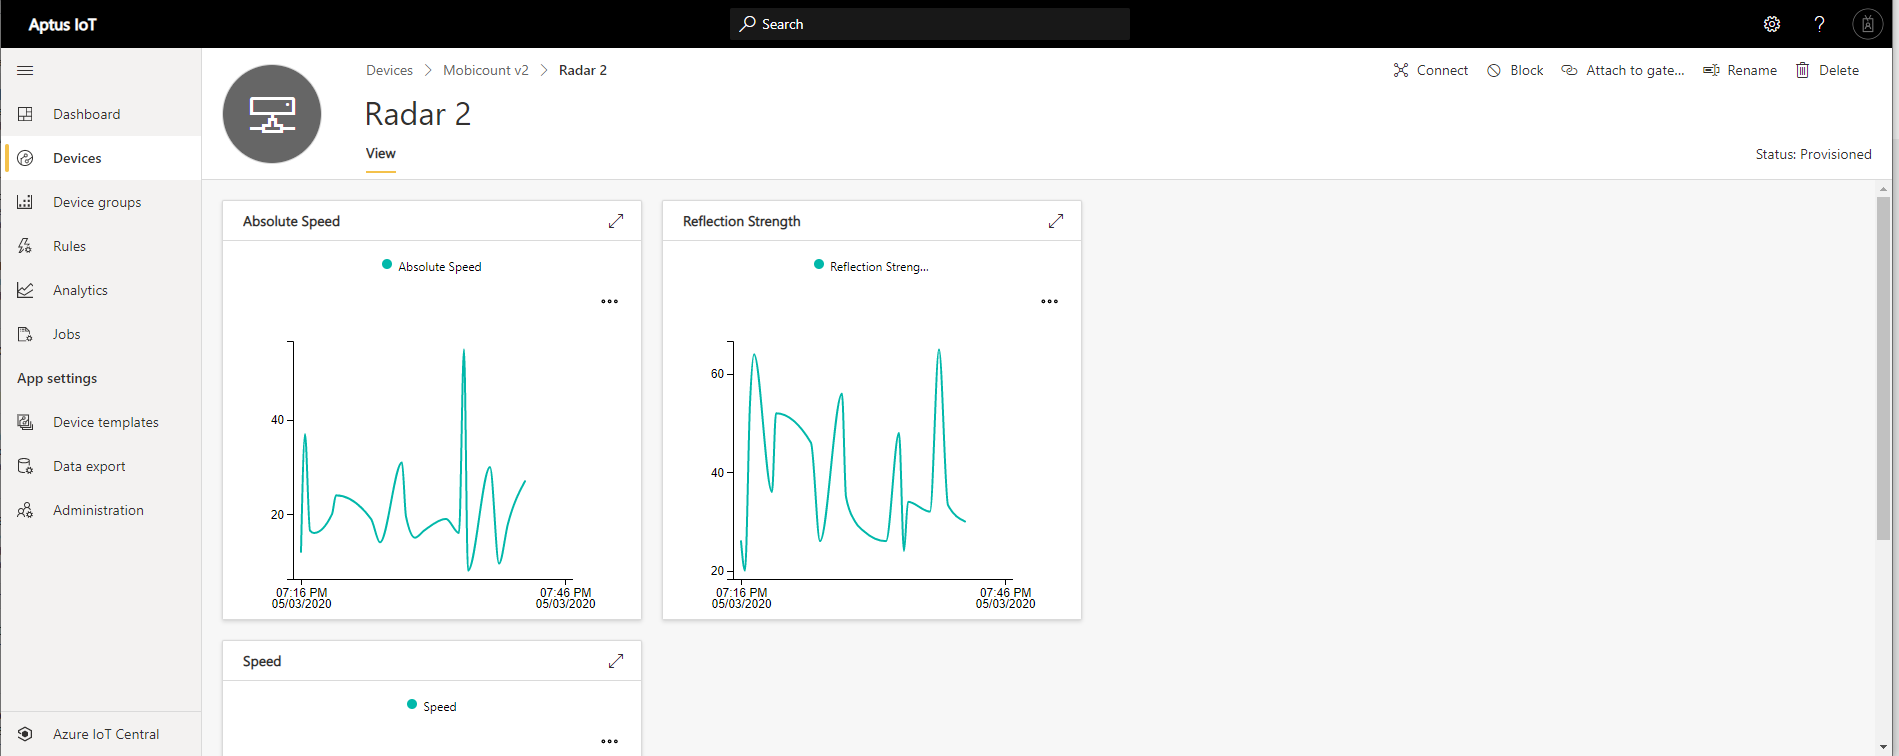Click the Rename icon
Image resolution: width=1899 pixels, height=756 pixels.
(x=1711, y=70)
